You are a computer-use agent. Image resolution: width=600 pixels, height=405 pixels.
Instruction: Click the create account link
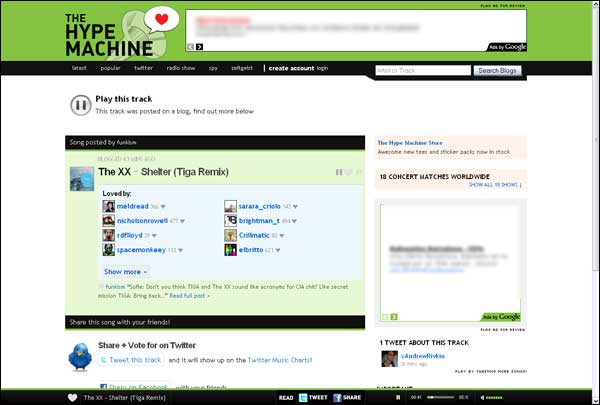pos(290,68)
